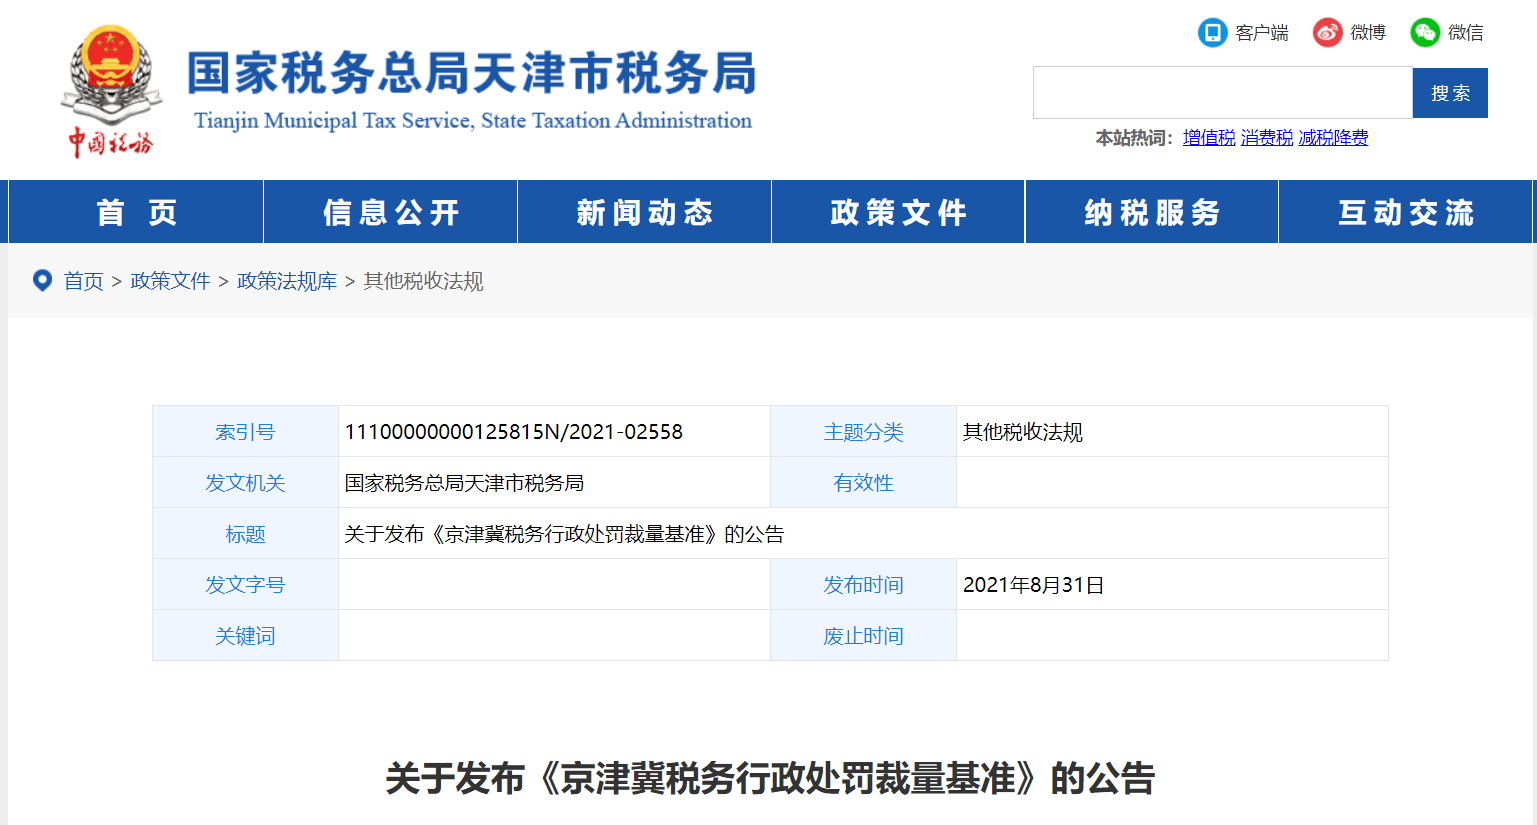This screenshot has width=1537, height=825.
Task: Click the 标题 label cell
Action: [245, 534]
